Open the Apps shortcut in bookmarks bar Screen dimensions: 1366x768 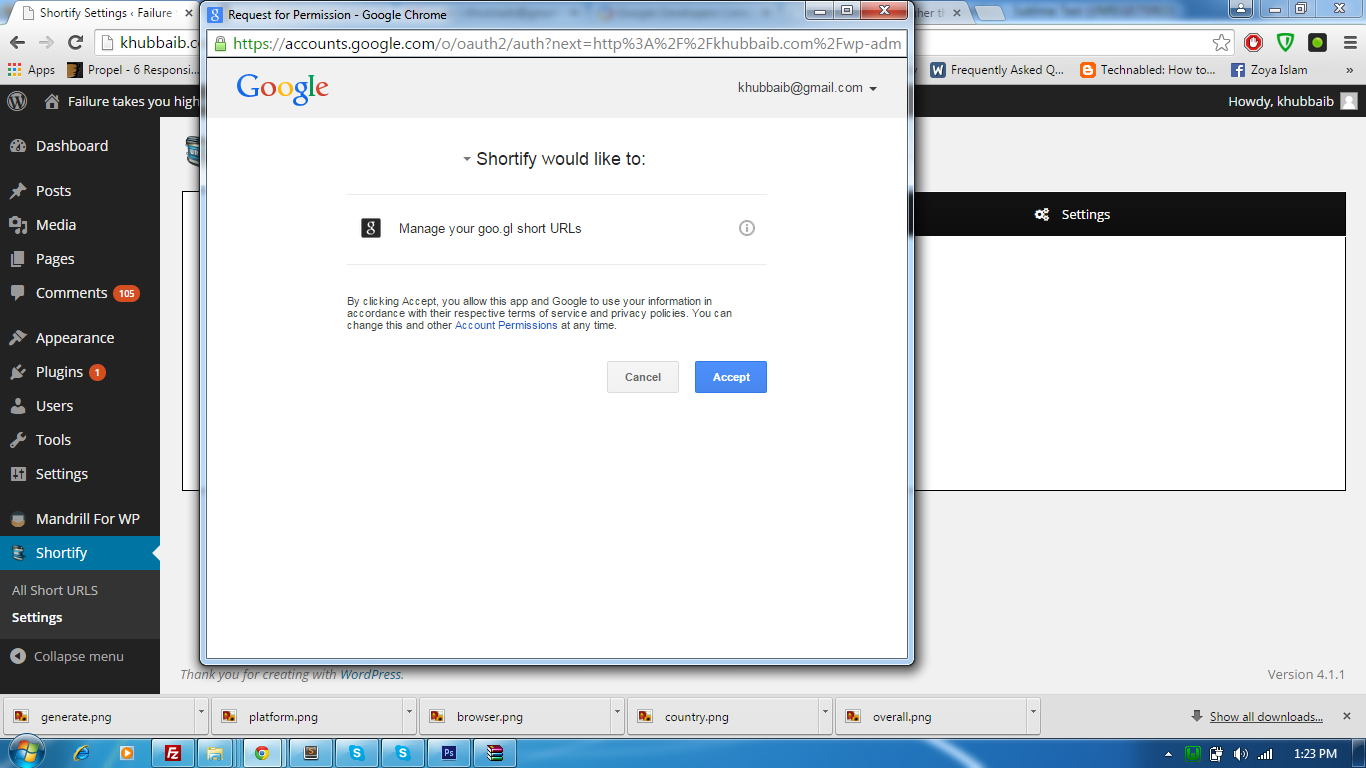click(x=31, y=70)
